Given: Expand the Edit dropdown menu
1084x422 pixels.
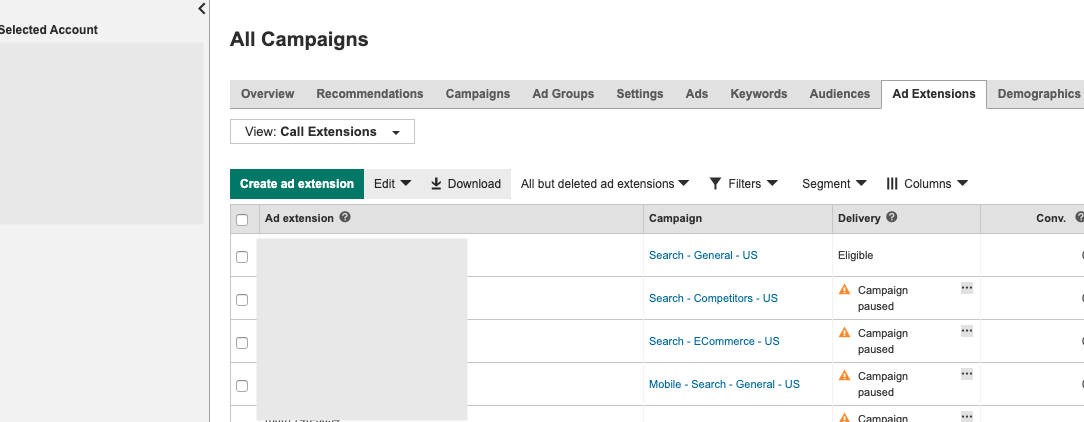Looking at the screenshot, I should 392,184.
